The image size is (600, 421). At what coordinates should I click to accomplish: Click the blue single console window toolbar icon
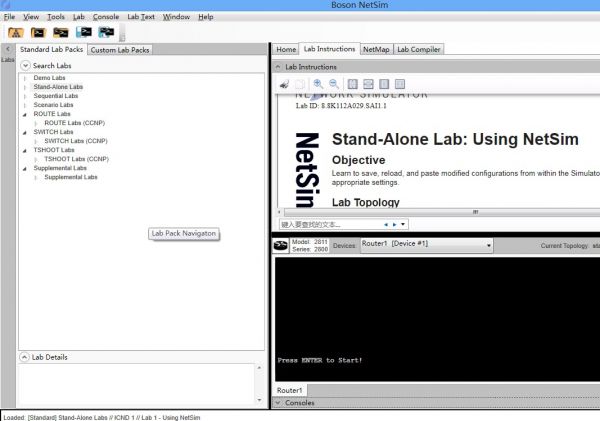[84, 32]
